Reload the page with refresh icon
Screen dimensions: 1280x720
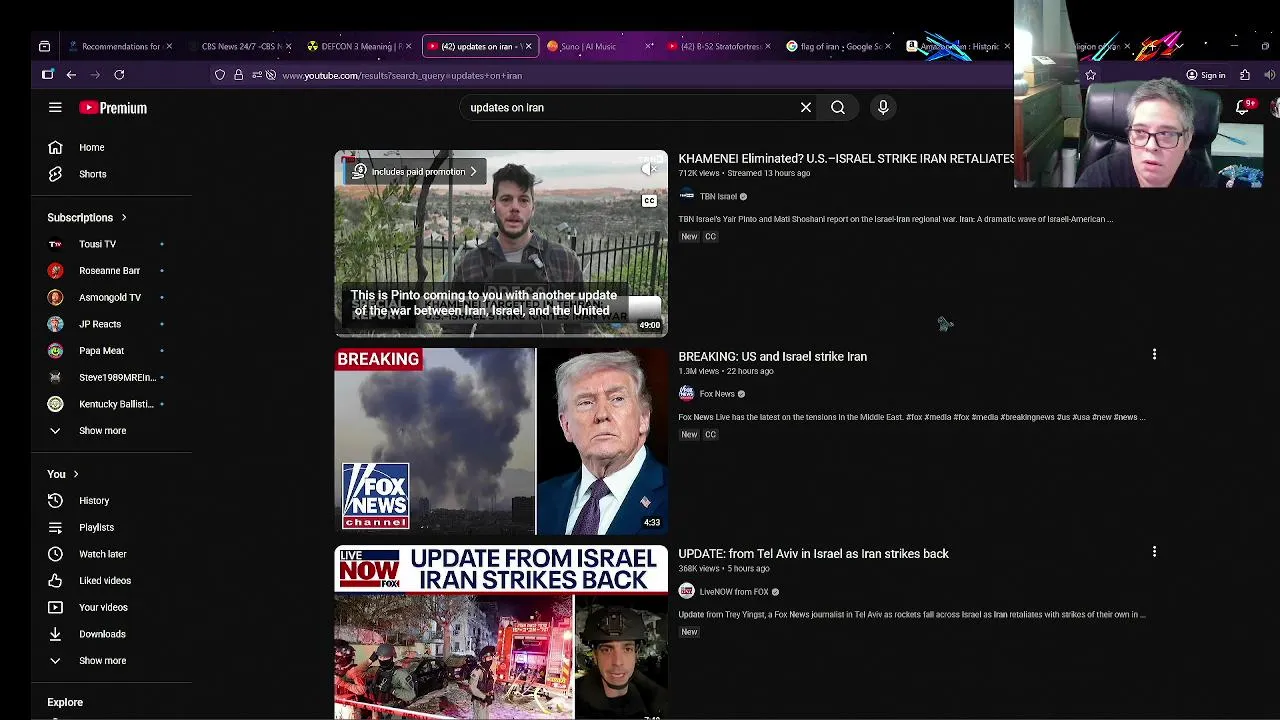pyautogui.click(x=119, y=75)
